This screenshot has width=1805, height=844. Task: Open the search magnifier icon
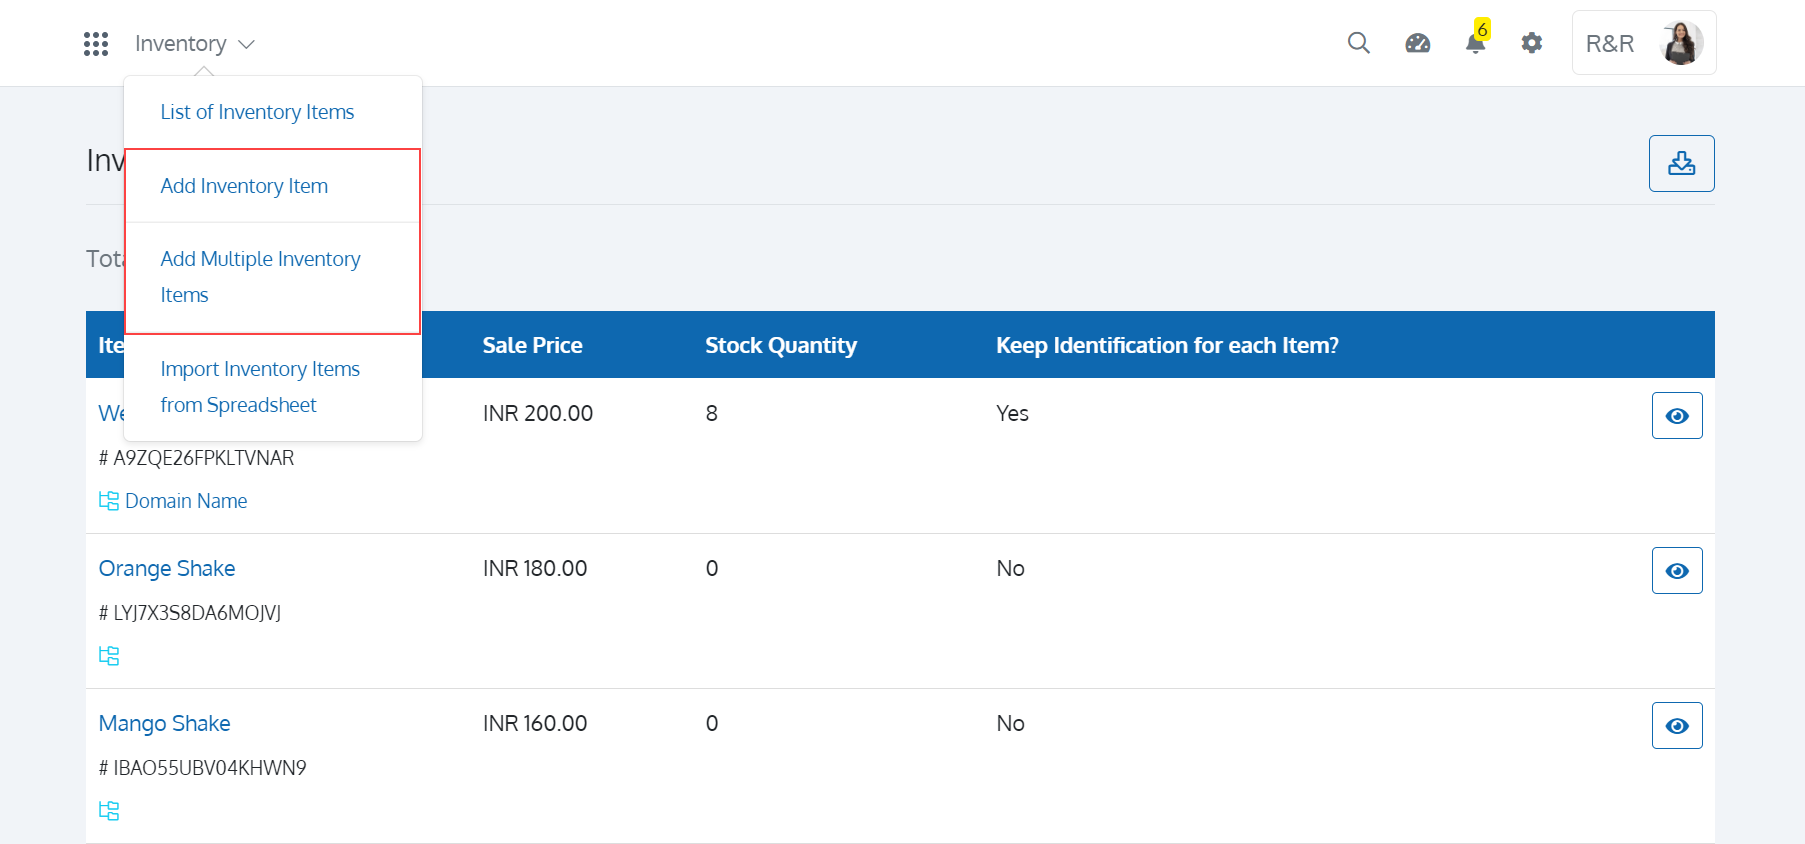coord(1358,43)
